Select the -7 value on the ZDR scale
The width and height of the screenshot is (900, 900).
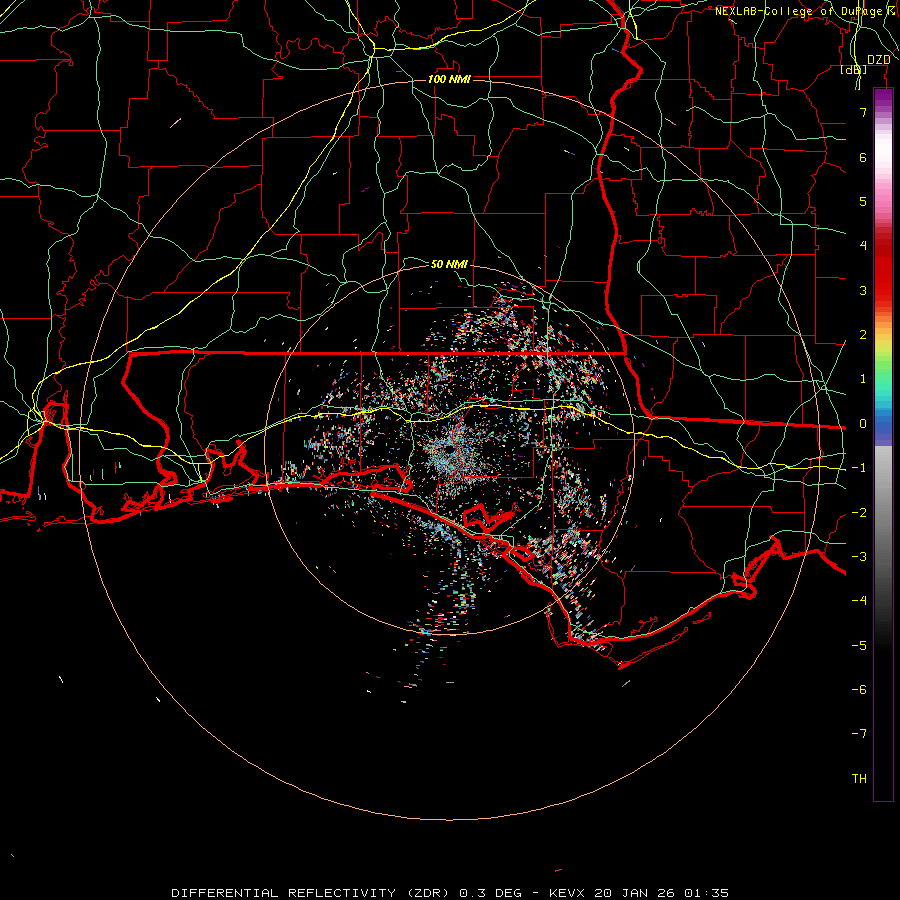859,734
